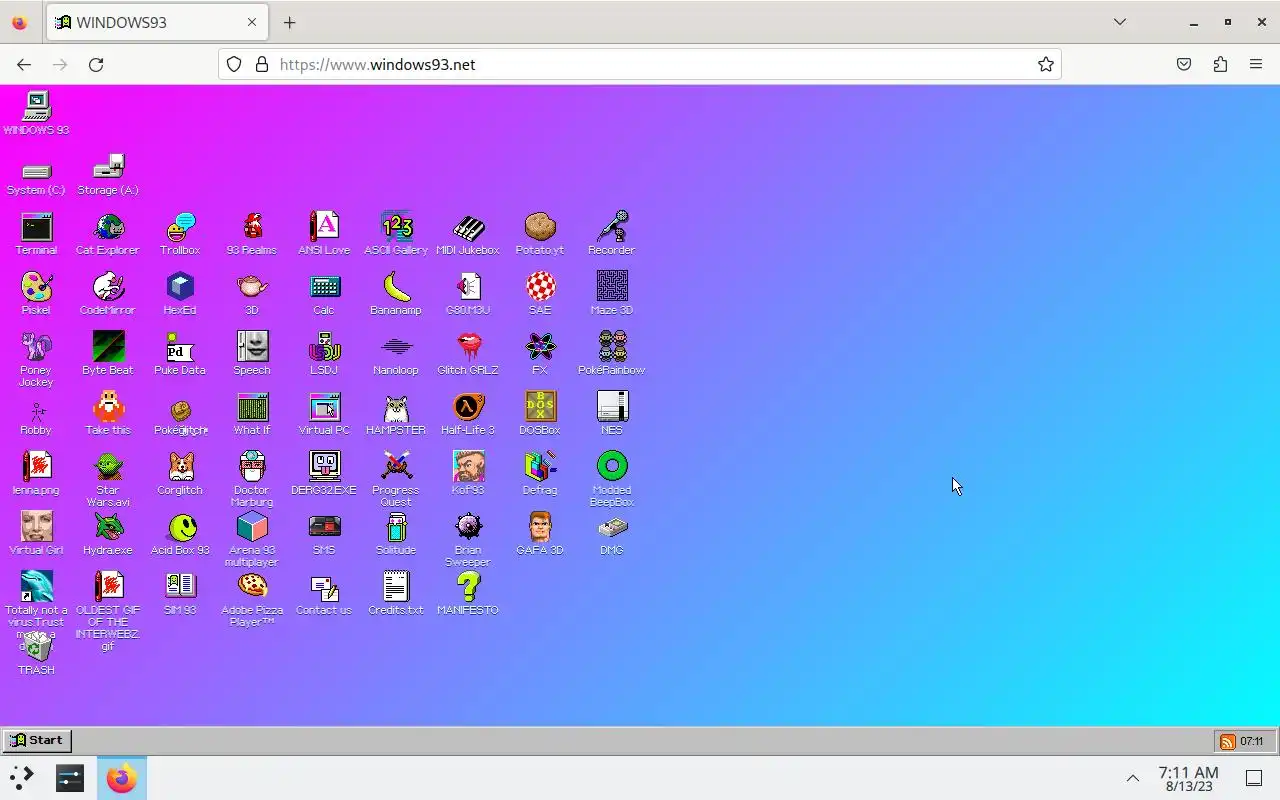Image resolution: width=1280 pixels, height=800 pixels.
Task: Click the windows93.net address bar
Action: click(x=640, y=64)
